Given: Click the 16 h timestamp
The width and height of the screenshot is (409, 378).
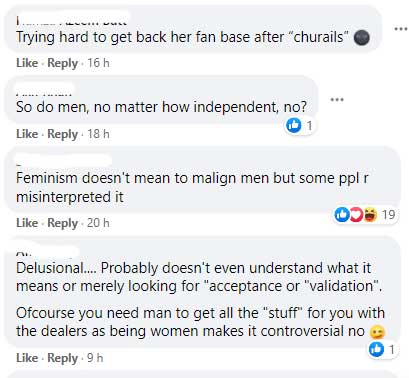Looking at the screenshot, I should [98, 63].
